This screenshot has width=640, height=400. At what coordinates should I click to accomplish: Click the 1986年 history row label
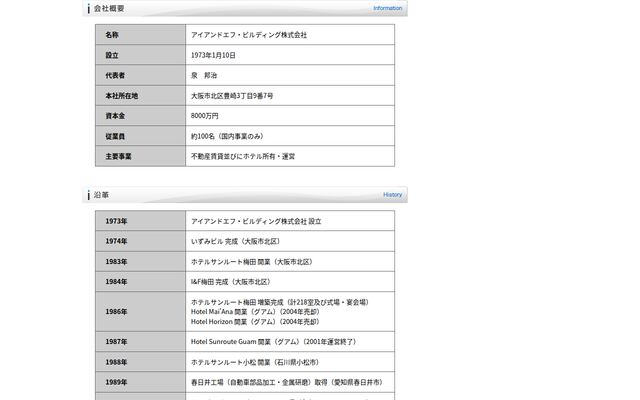[116, 312]
